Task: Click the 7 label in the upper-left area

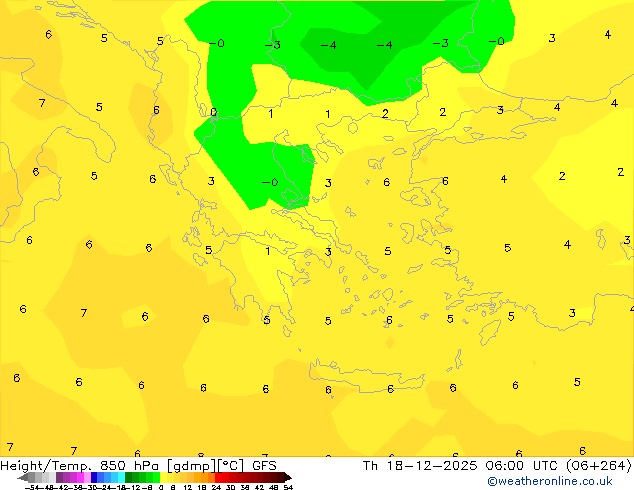Action: pyautogui.click(x=42, y=103)
